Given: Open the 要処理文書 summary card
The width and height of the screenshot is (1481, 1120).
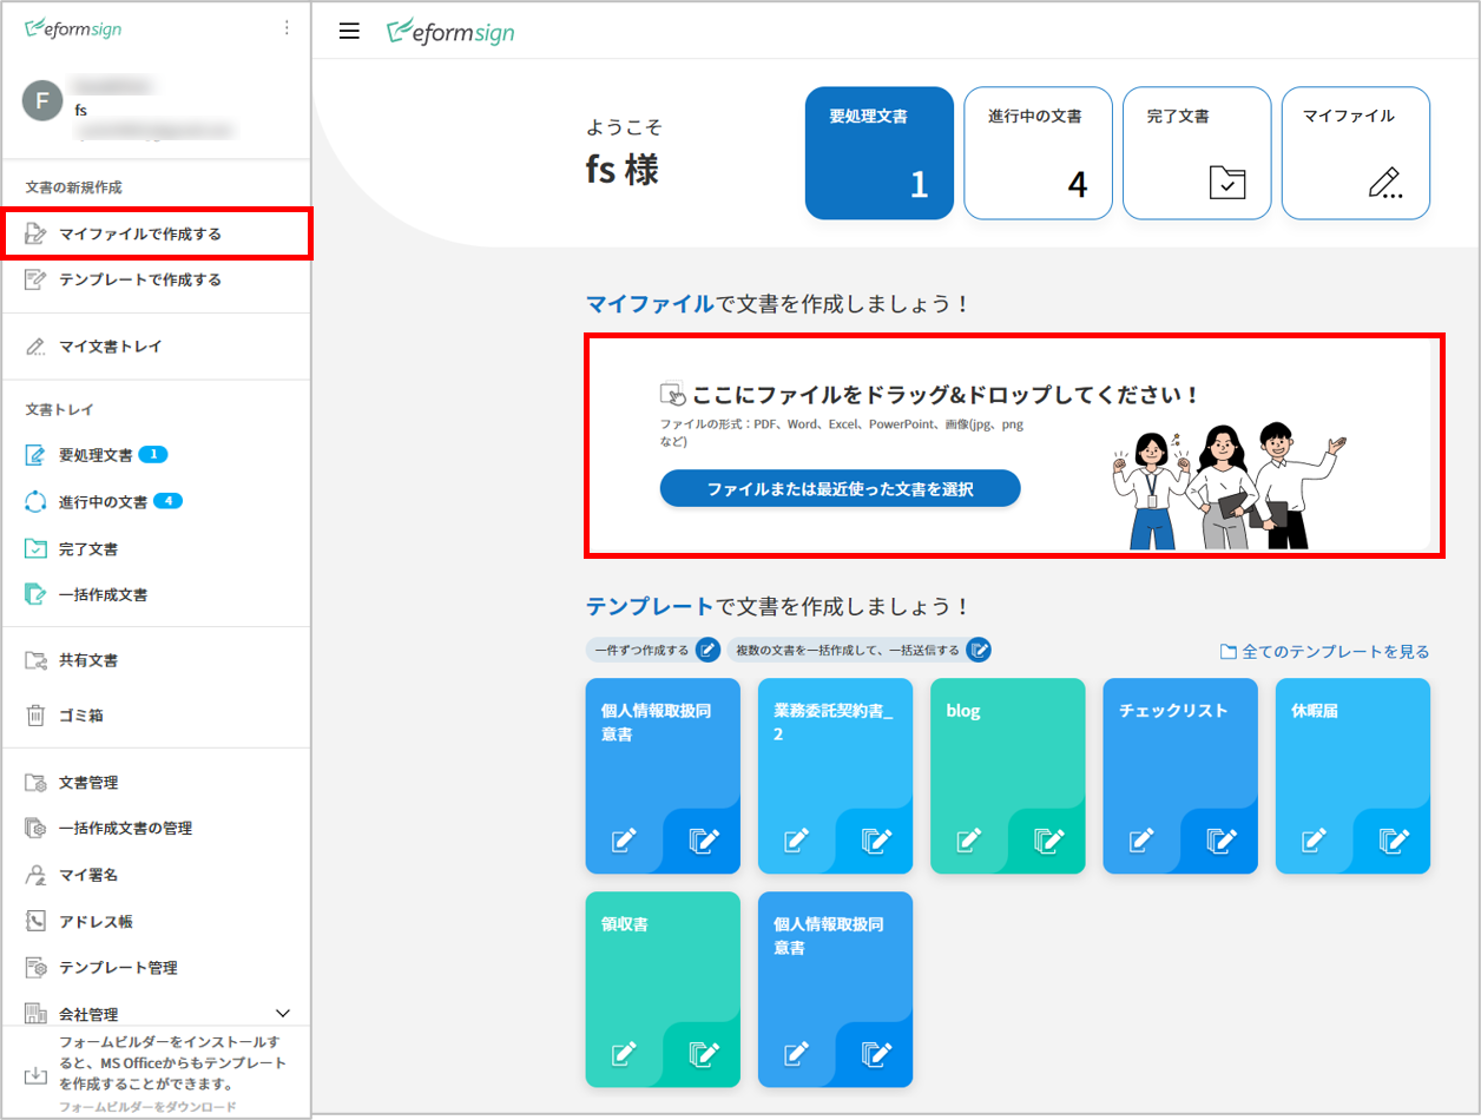Looking at the screenshot, I should (878, 153).
